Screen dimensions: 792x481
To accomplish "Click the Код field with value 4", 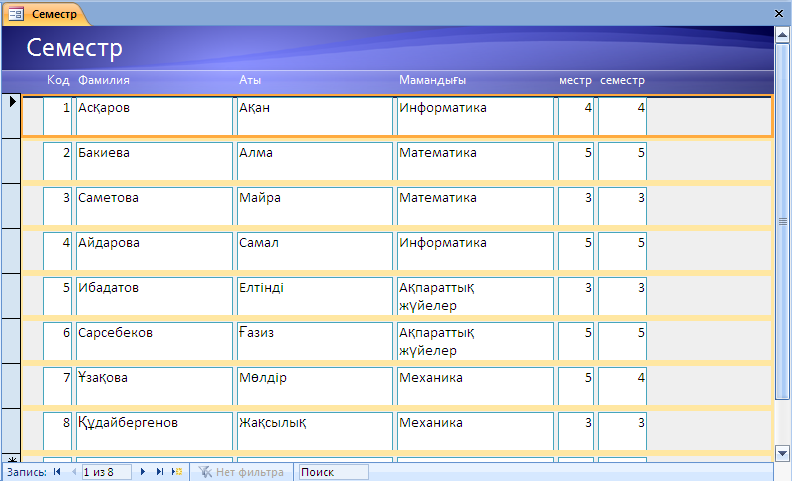I will tap(58, 251).
